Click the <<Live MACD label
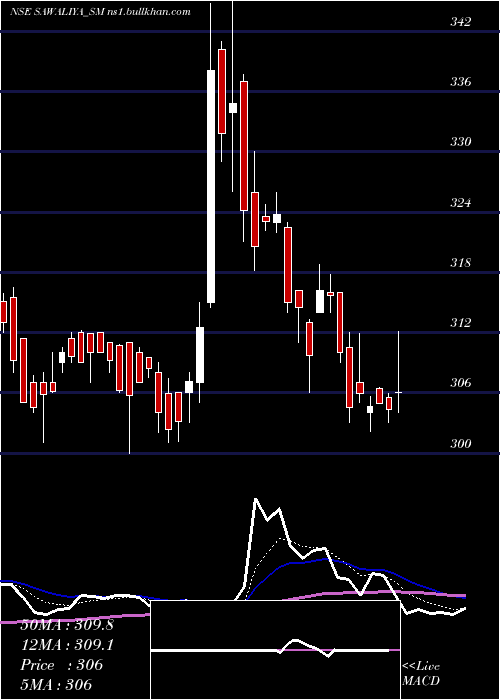This screenshot has height=700, width=500. [x=421, y=674]
